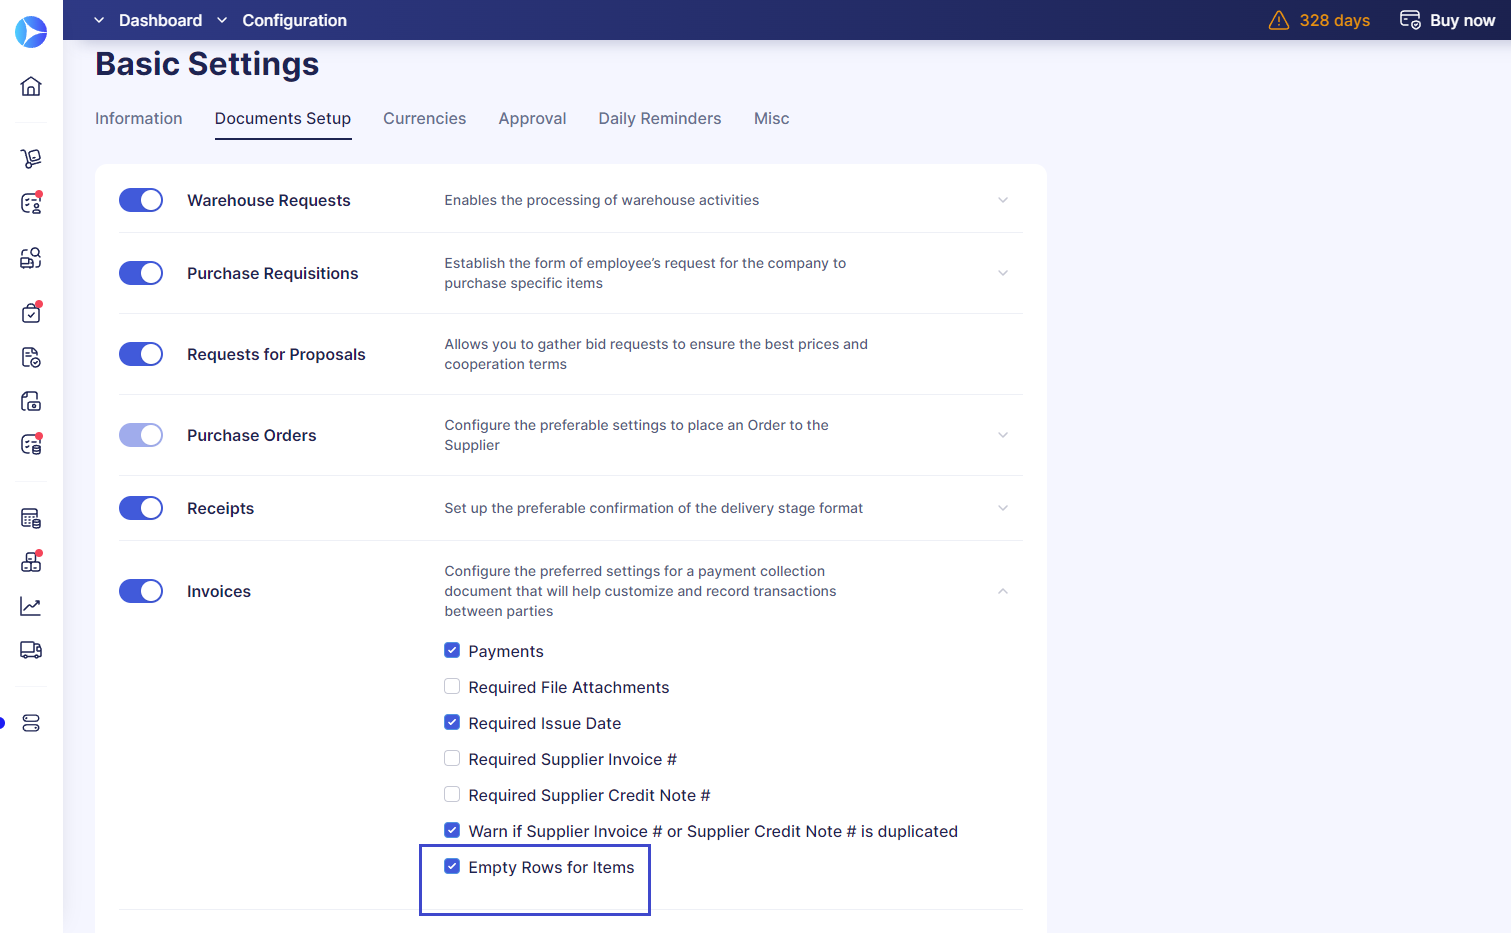Open the Dashboard dropdown arrow

[x=99, y=20]
